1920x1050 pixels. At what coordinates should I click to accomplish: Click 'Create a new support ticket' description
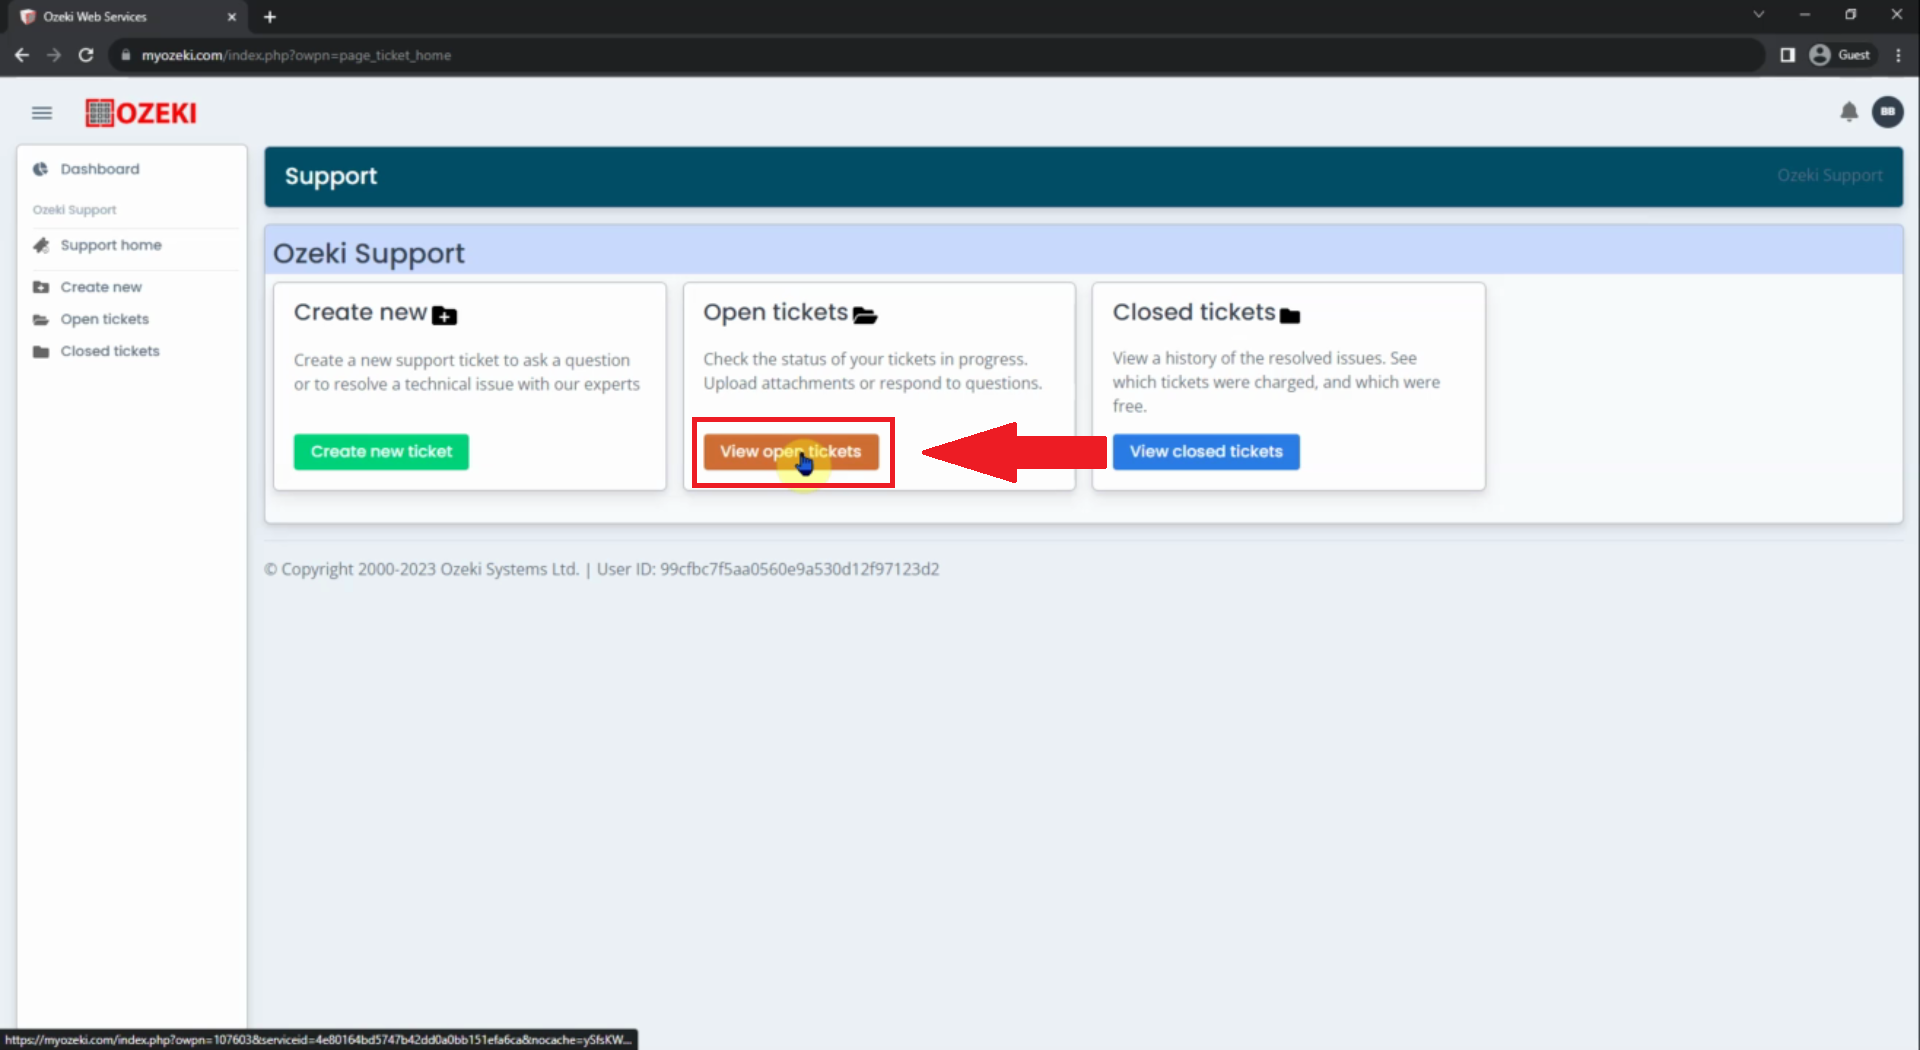coord(466,372)
